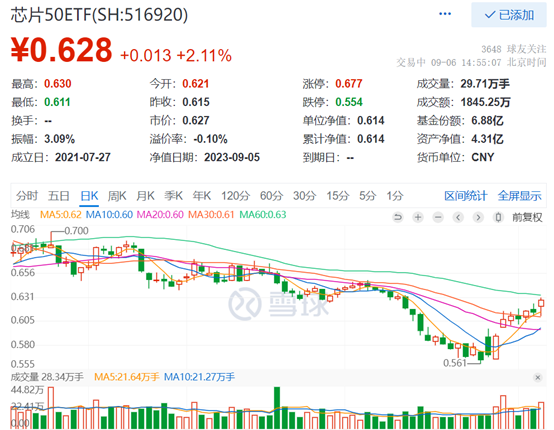
Task: Click the 均线 moving average label
Action: click(20, 214)
